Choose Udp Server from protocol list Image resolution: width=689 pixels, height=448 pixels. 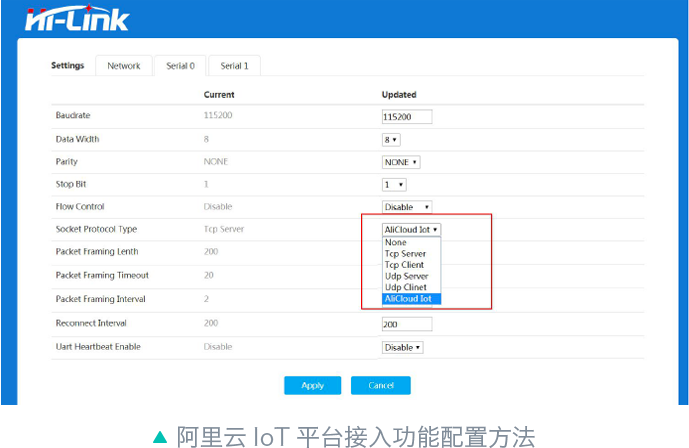411,276
